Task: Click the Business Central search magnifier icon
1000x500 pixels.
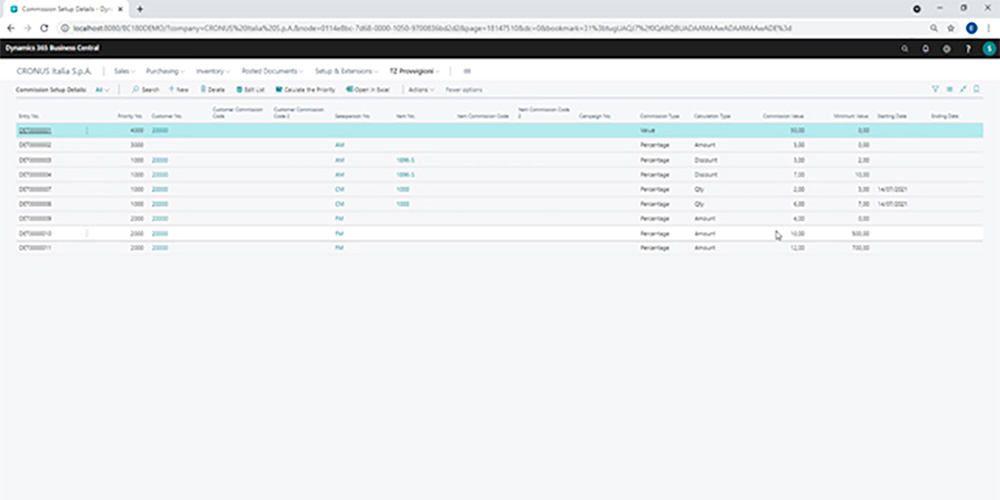Action: pos(905,48)
